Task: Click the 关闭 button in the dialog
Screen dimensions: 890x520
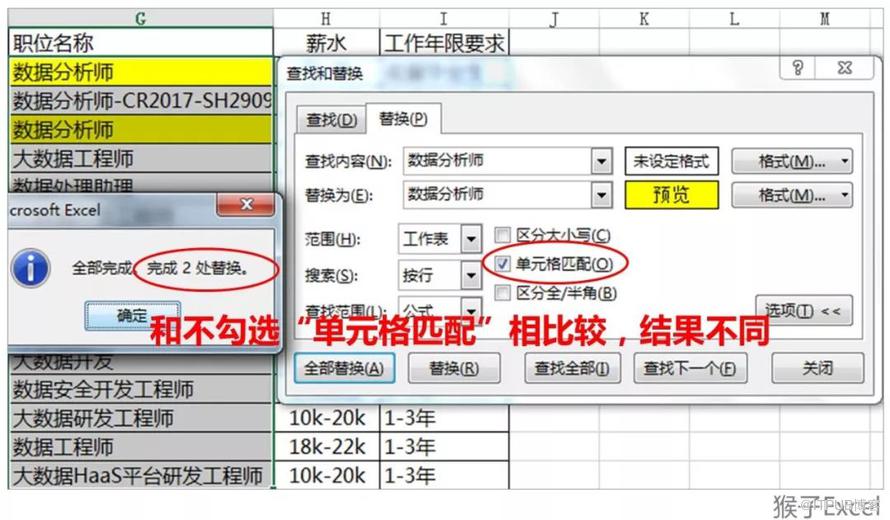Action: pyautogui.click(x=818, y=368)
